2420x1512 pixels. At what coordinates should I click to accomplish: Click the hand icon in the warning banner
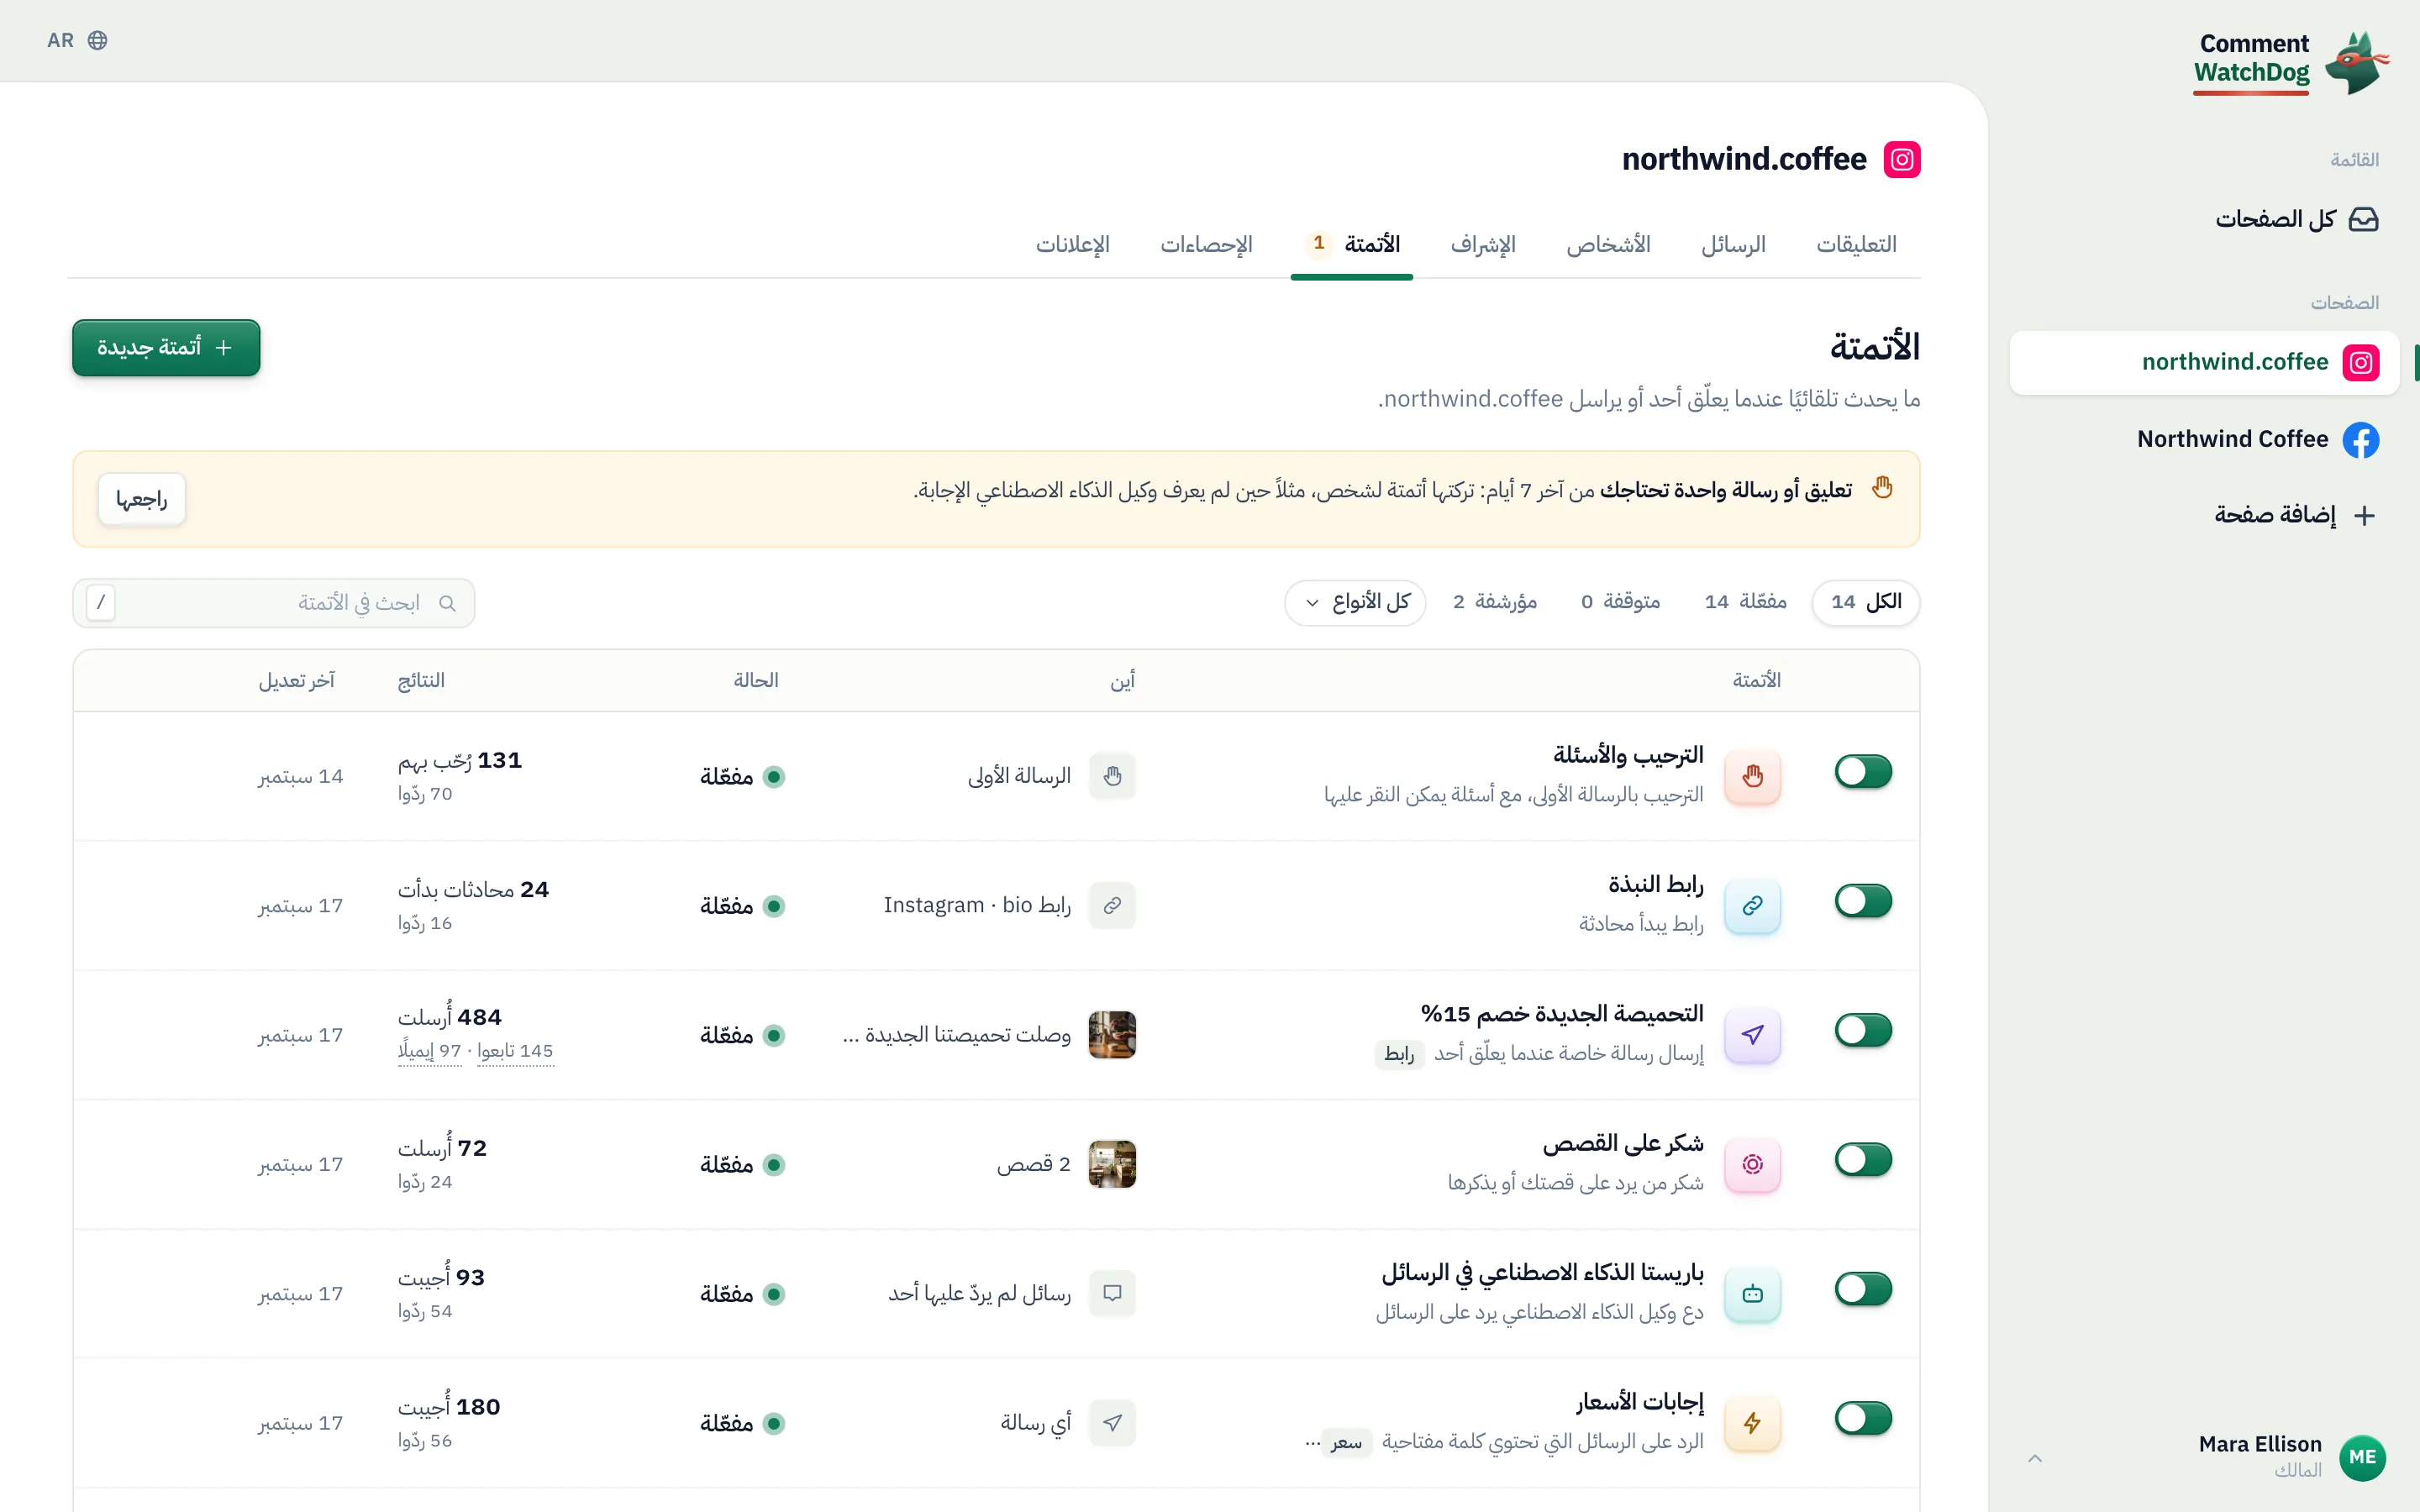[1883, 488]
